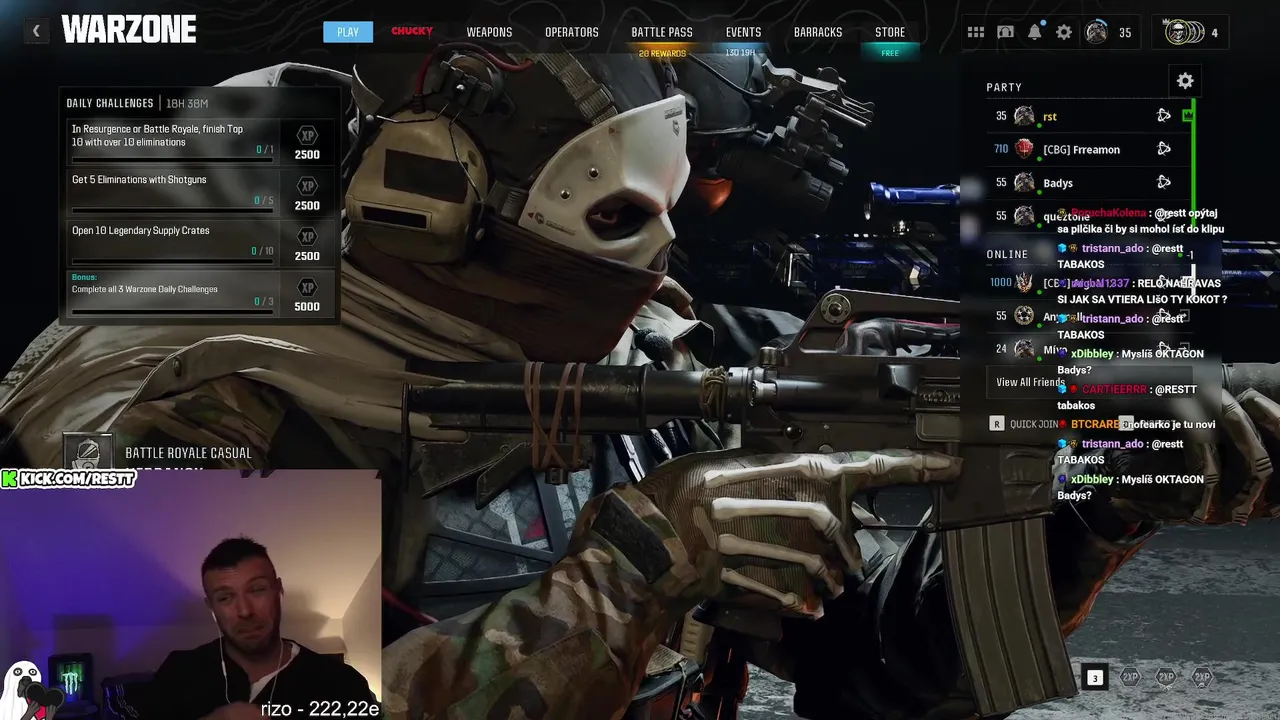This screenshot has height=720, width=1280.
Task: Open the CHUCKY tab
Action: point(412,32)
